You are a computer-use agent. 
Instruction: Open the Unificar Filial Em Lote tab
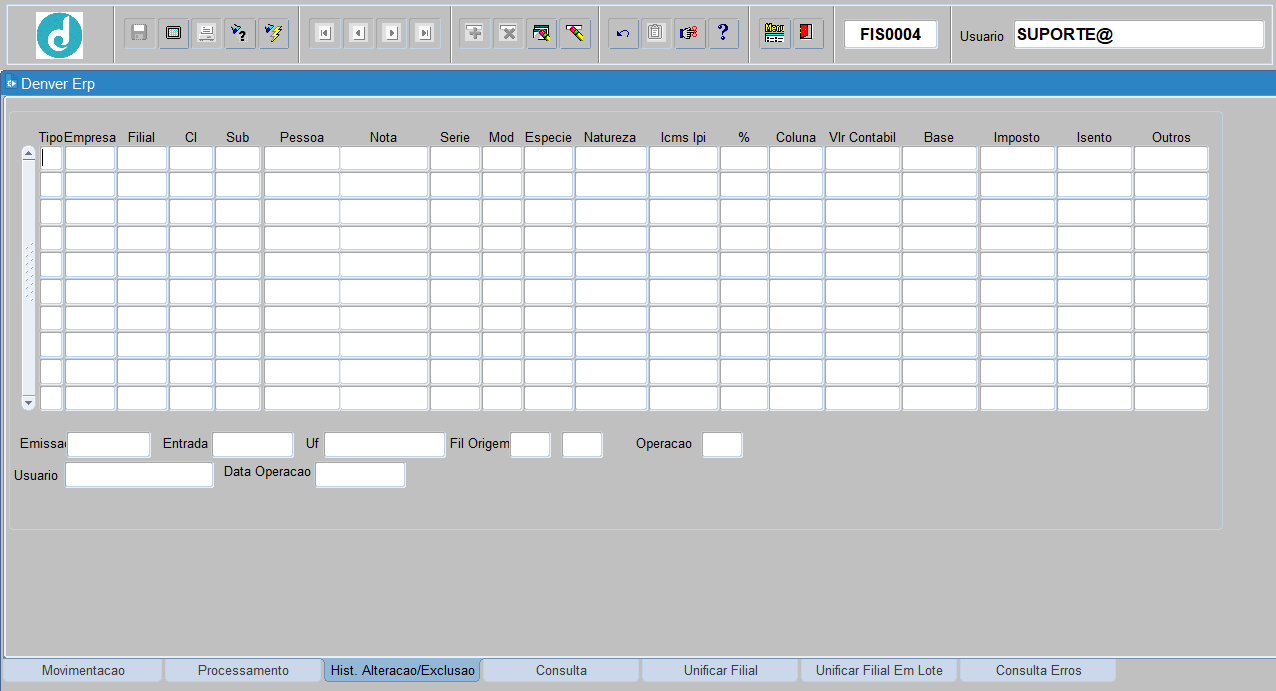pos(879,670)
